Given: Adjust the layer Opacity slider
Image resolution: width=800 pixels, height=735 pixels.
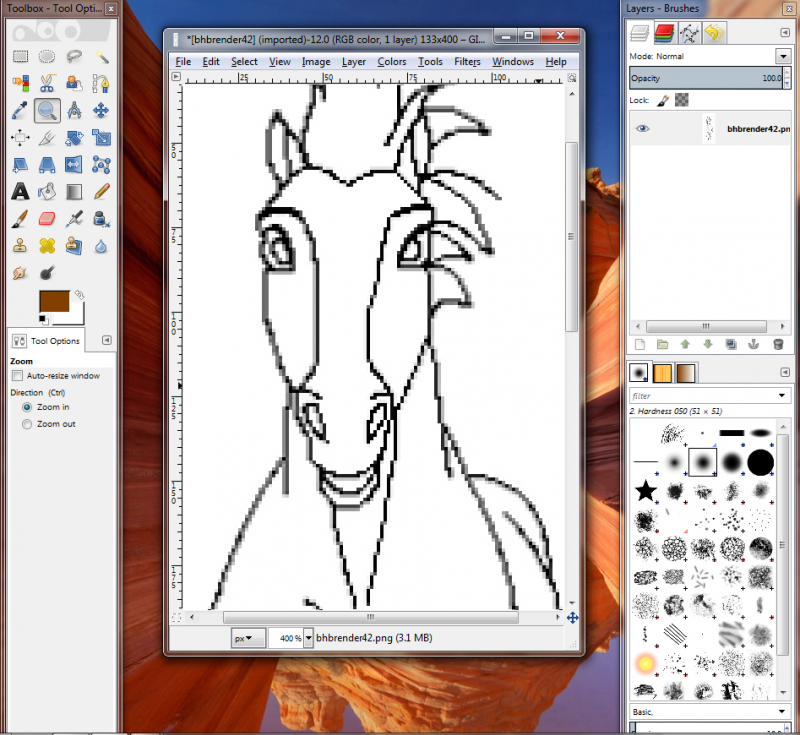Looking at the screenshot, I should tap(706, 78).
